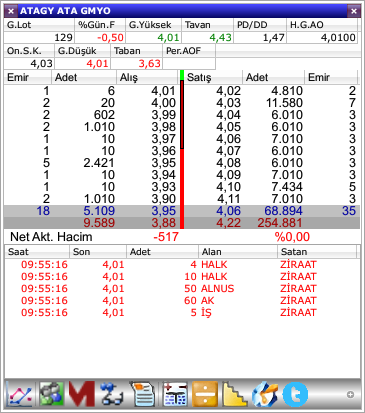Click the blue network nodes icon
The height and width of the screenshot is (413, 365).
[x=112, y=394]
